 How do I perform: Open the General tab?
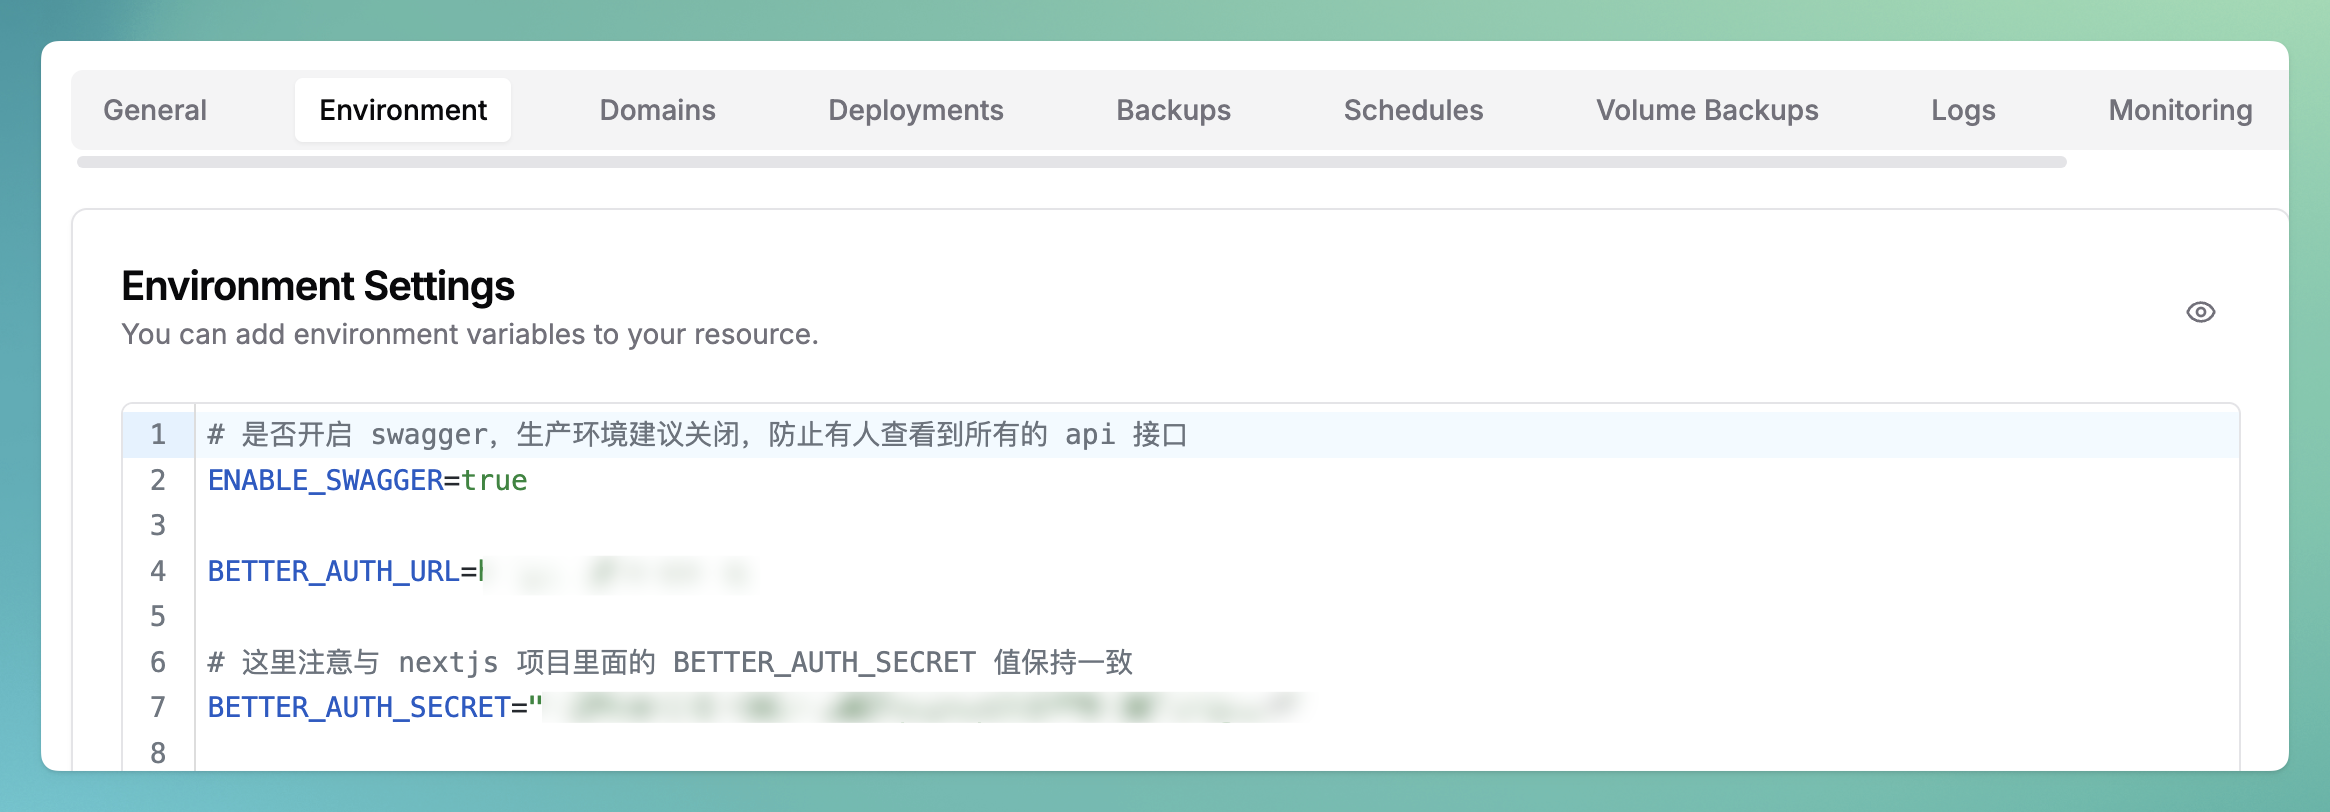tap(155, 110)
